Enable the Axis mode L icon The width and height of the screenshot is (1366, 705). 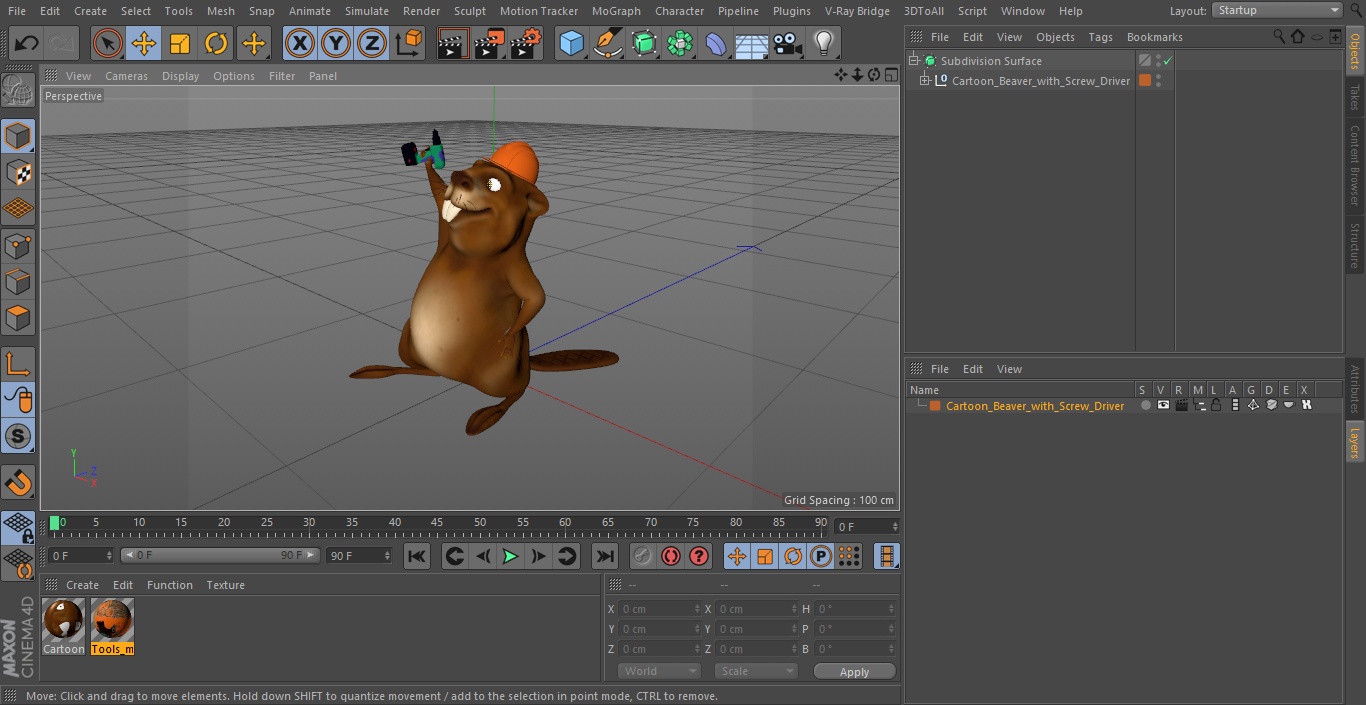[x=18, y=364]
